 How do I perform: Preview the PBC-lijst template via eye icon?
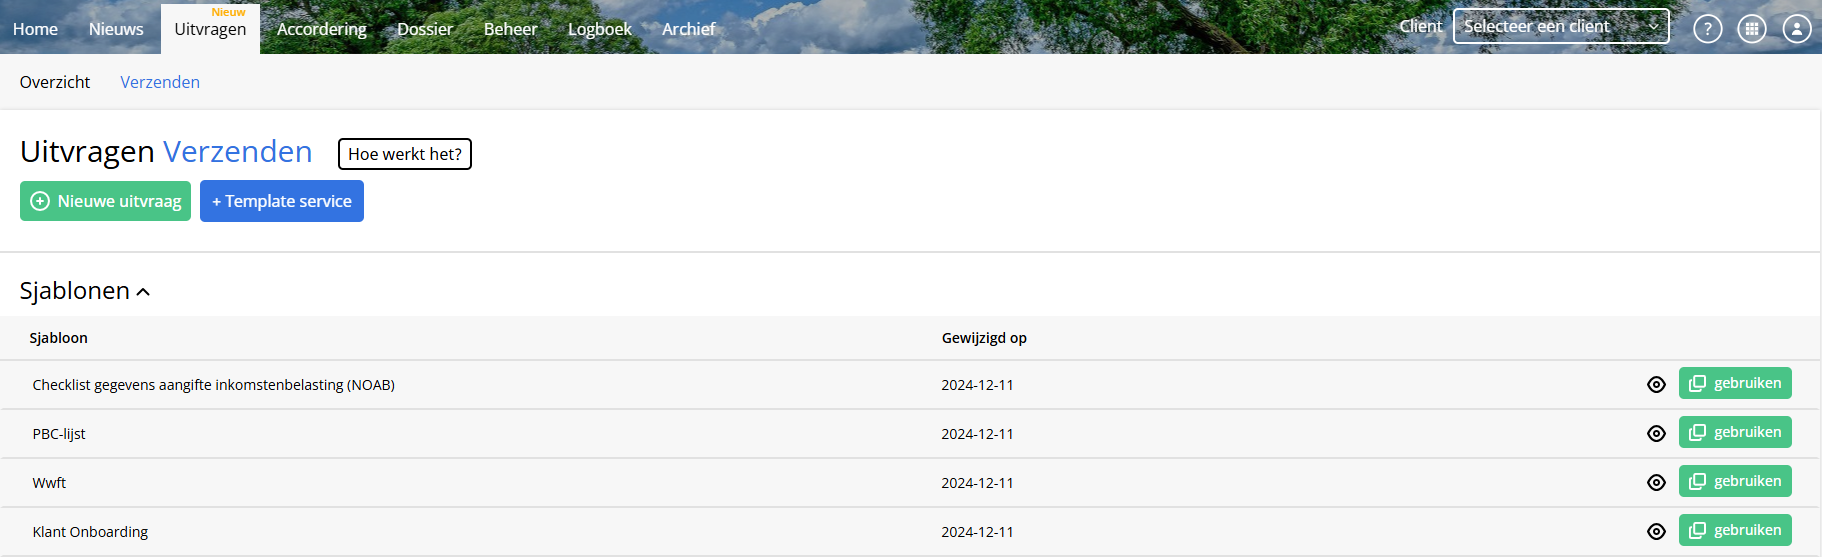click(1656, 433)
